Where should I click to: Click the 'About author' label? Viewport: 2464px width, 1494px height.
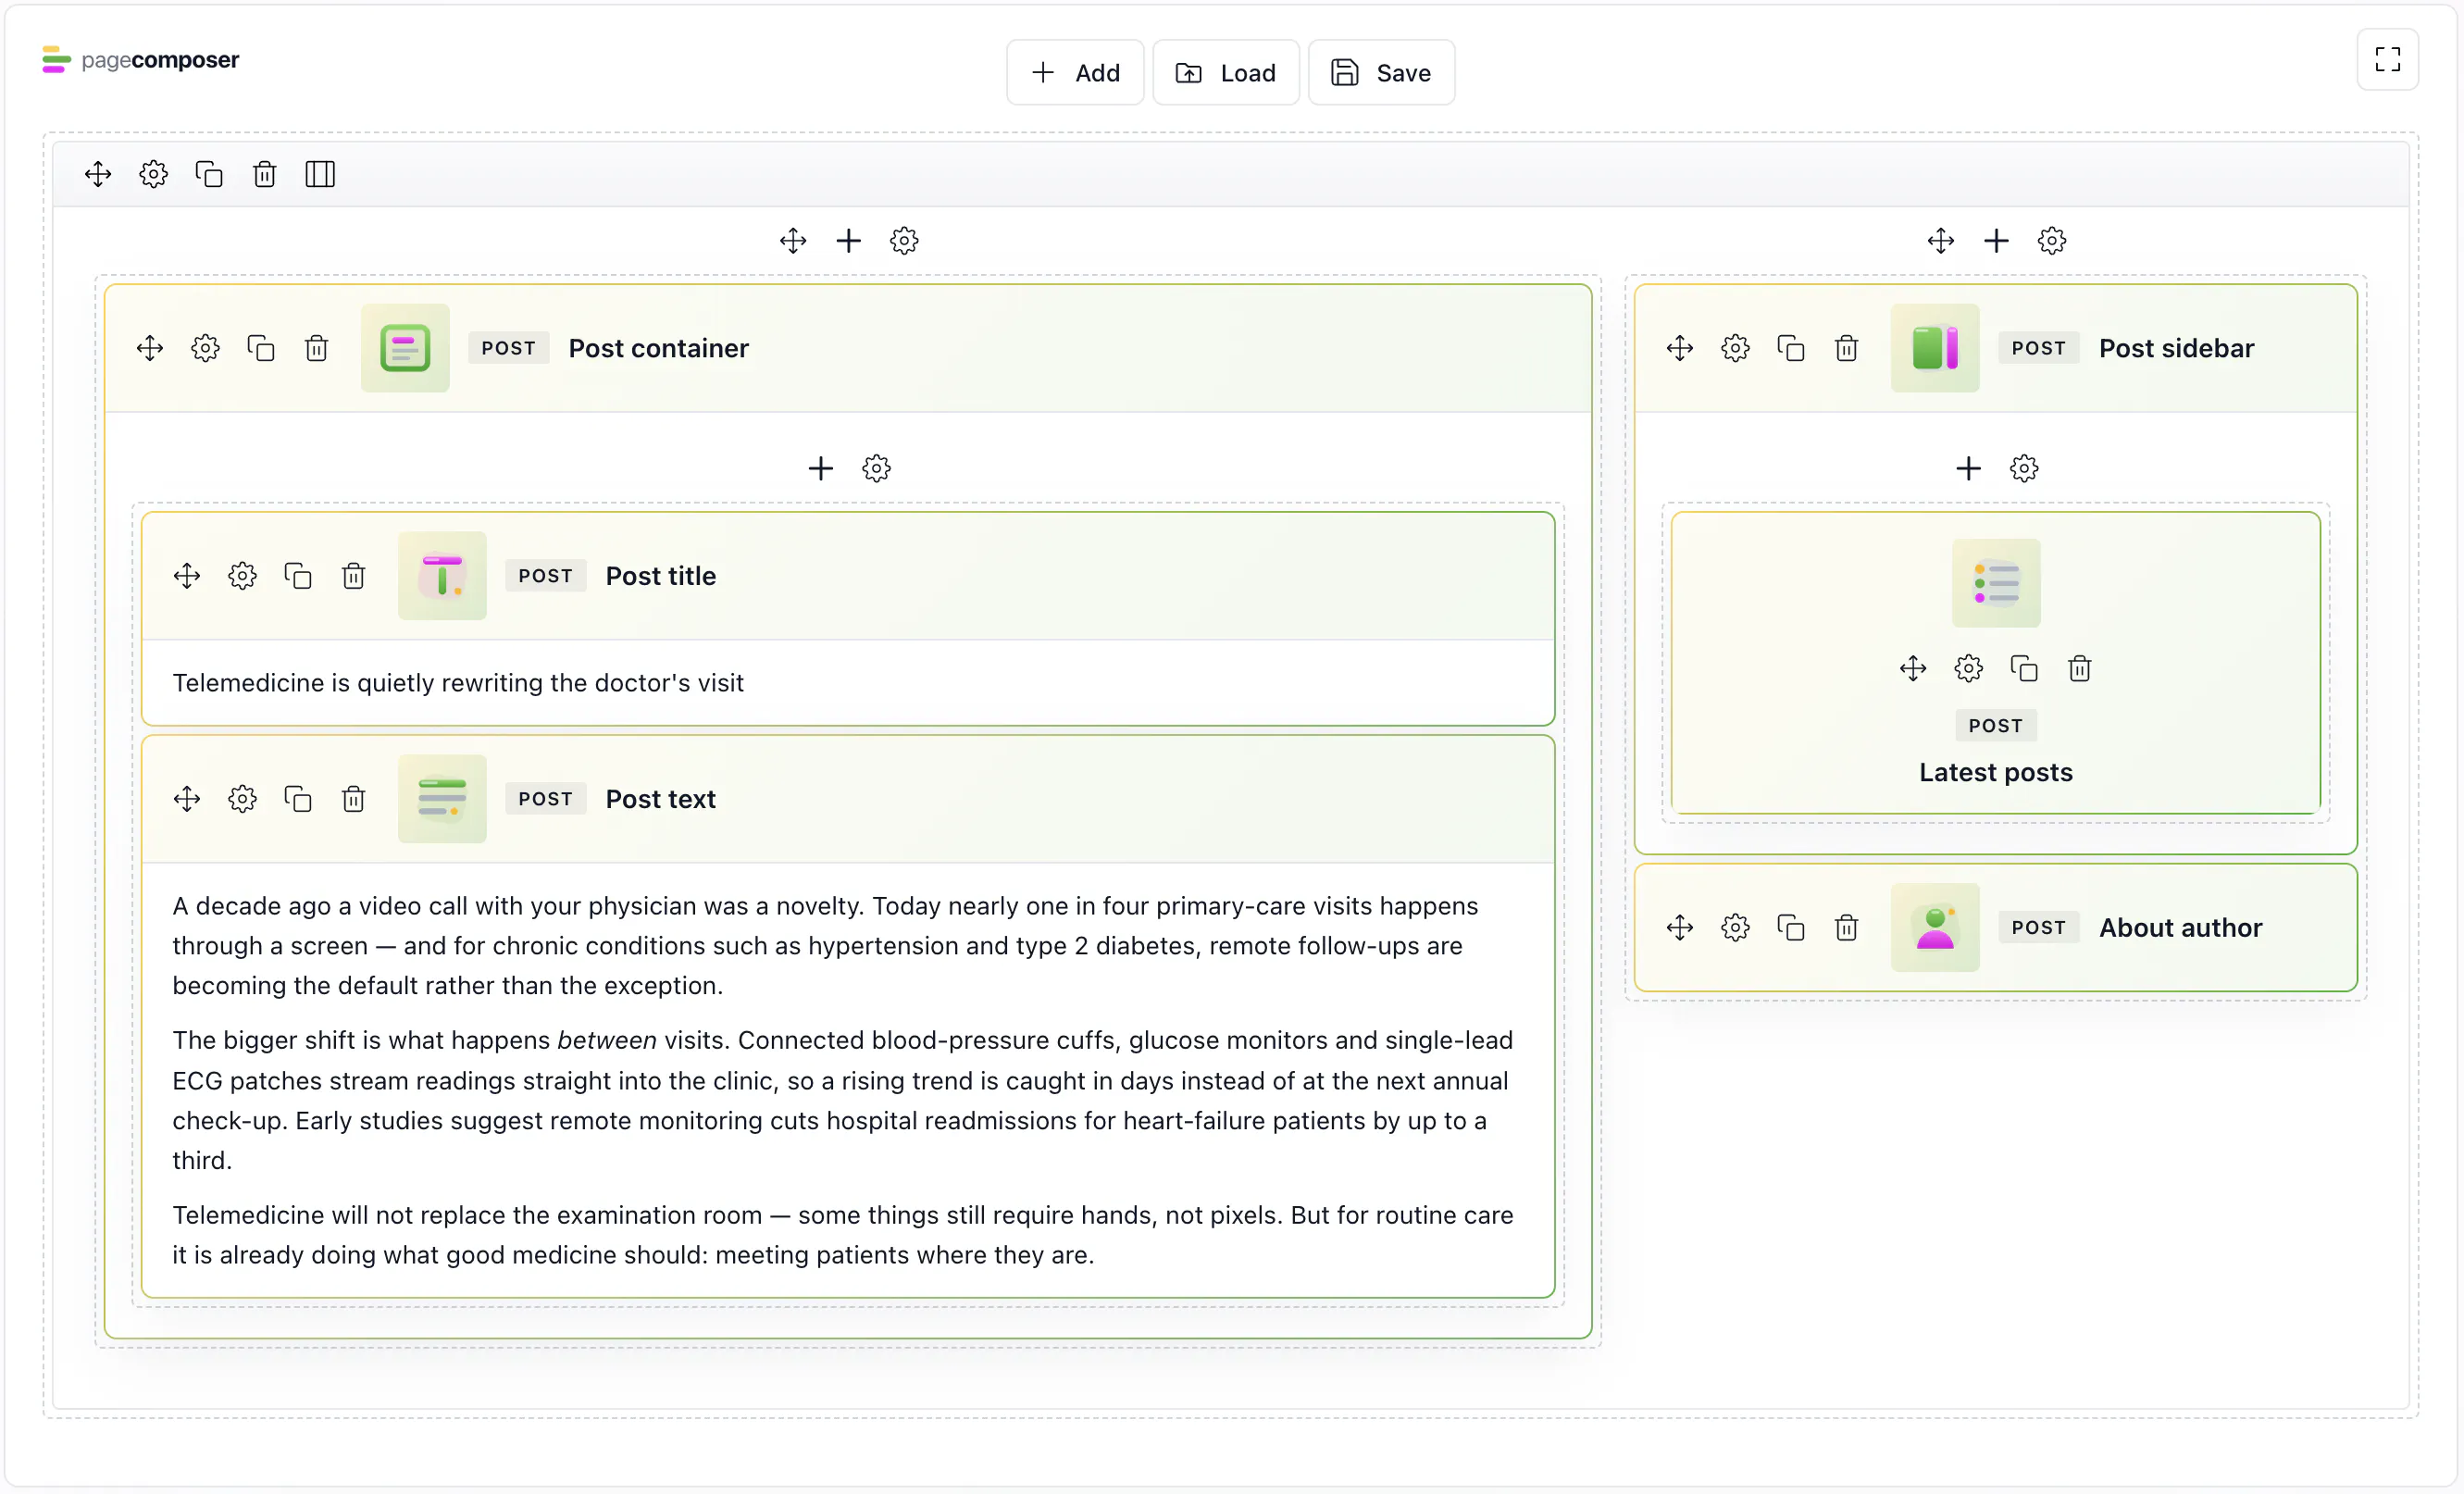pos(2180,928)
